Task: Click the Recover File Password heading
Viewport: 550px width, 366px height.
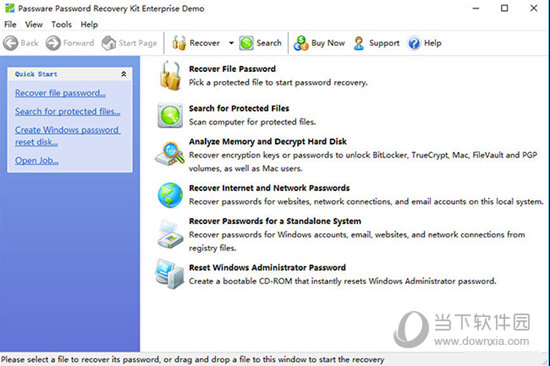Action: 232,69
